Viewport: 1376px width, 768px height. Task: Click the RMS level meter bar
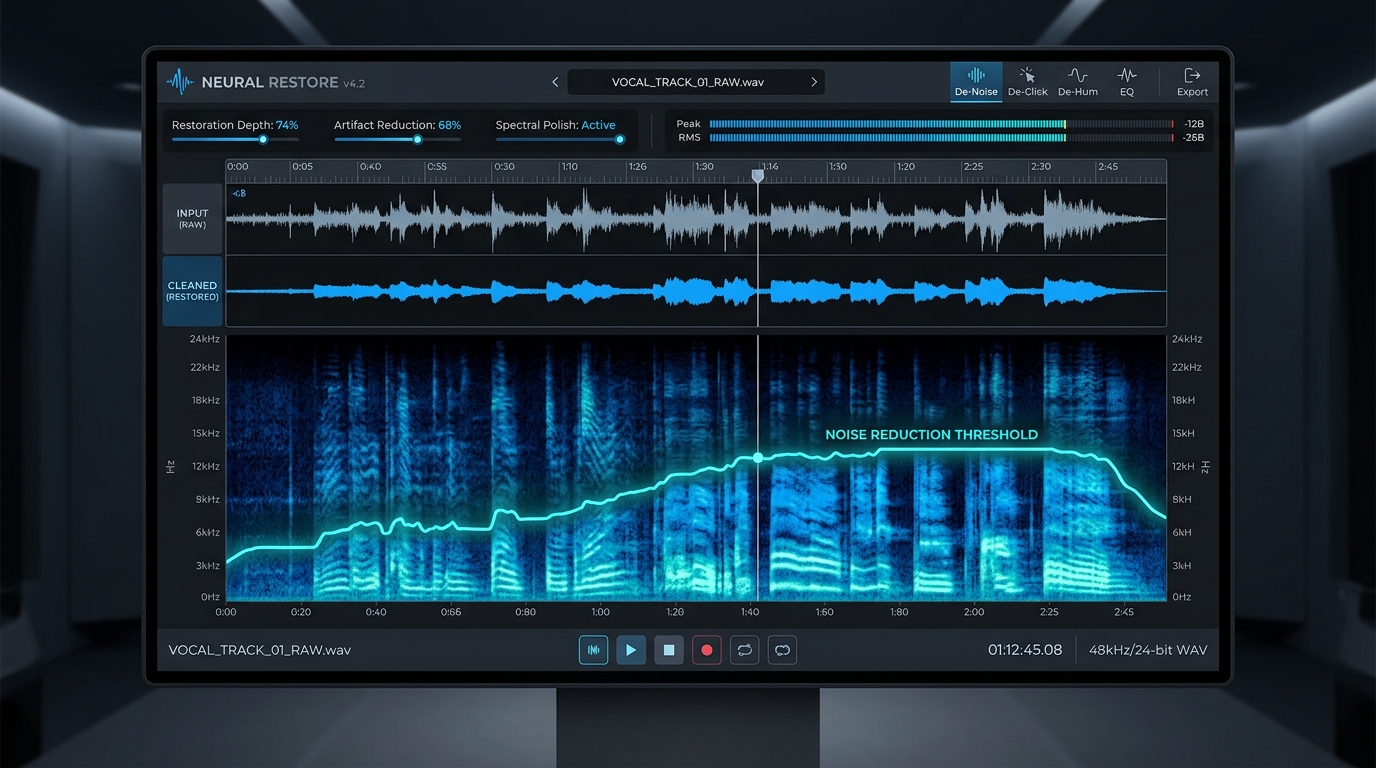point(941,137)
